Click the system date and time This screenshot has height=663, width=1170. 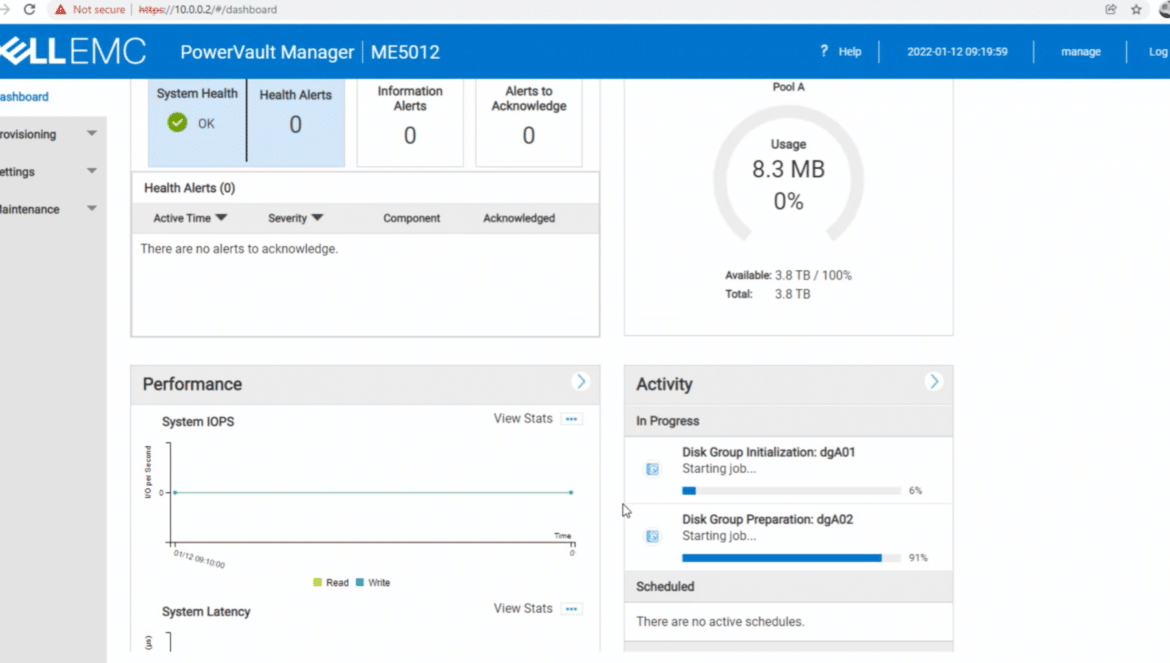(x=957, y=51)
